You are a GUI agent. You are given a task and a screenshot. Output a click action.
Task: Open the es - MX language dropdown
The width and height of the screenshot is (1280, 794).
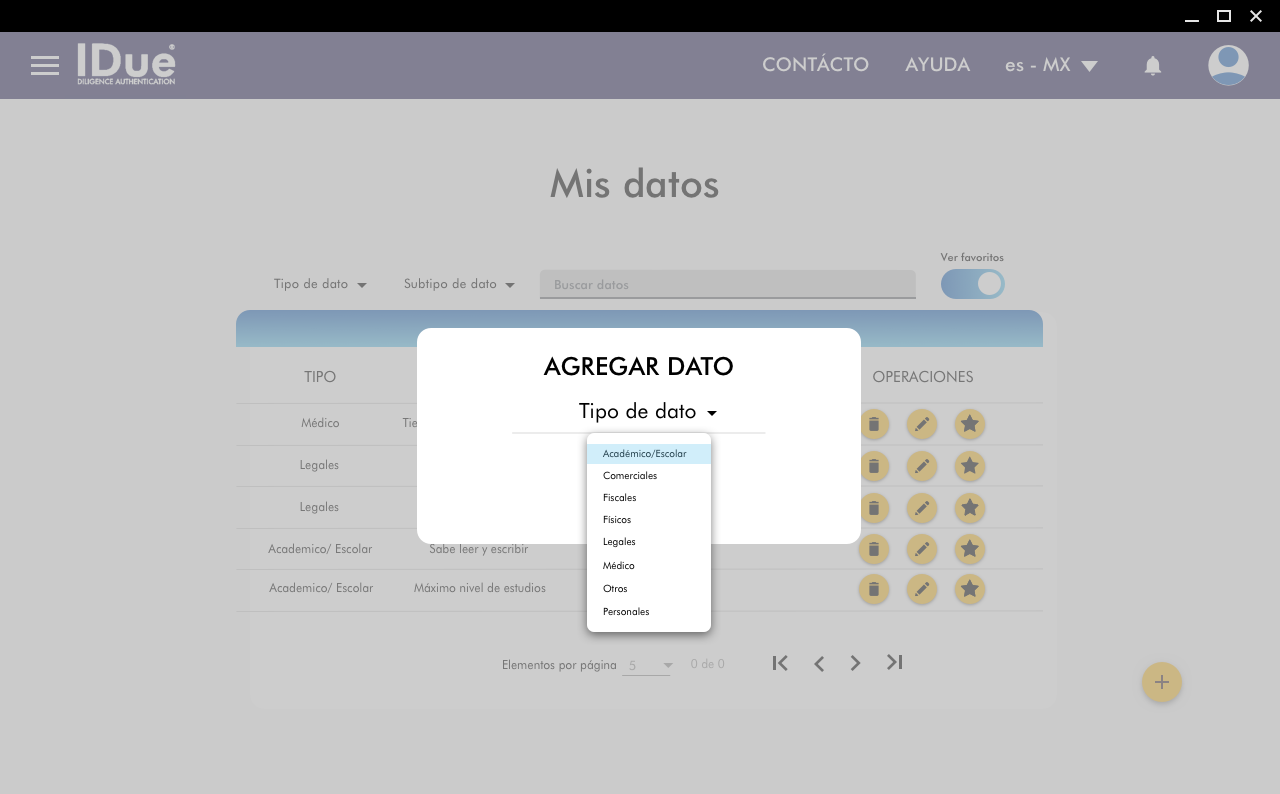click(1051, 66)
